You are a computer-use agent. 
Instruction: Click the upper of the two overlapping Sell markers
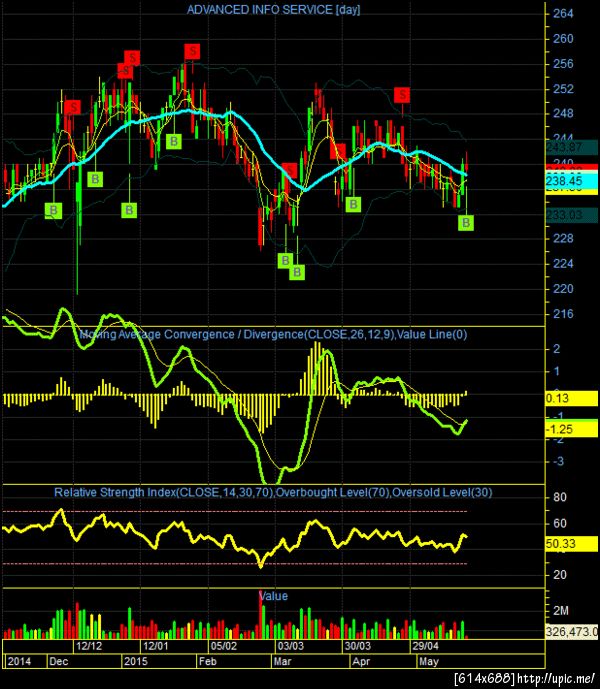pos(132,58)
